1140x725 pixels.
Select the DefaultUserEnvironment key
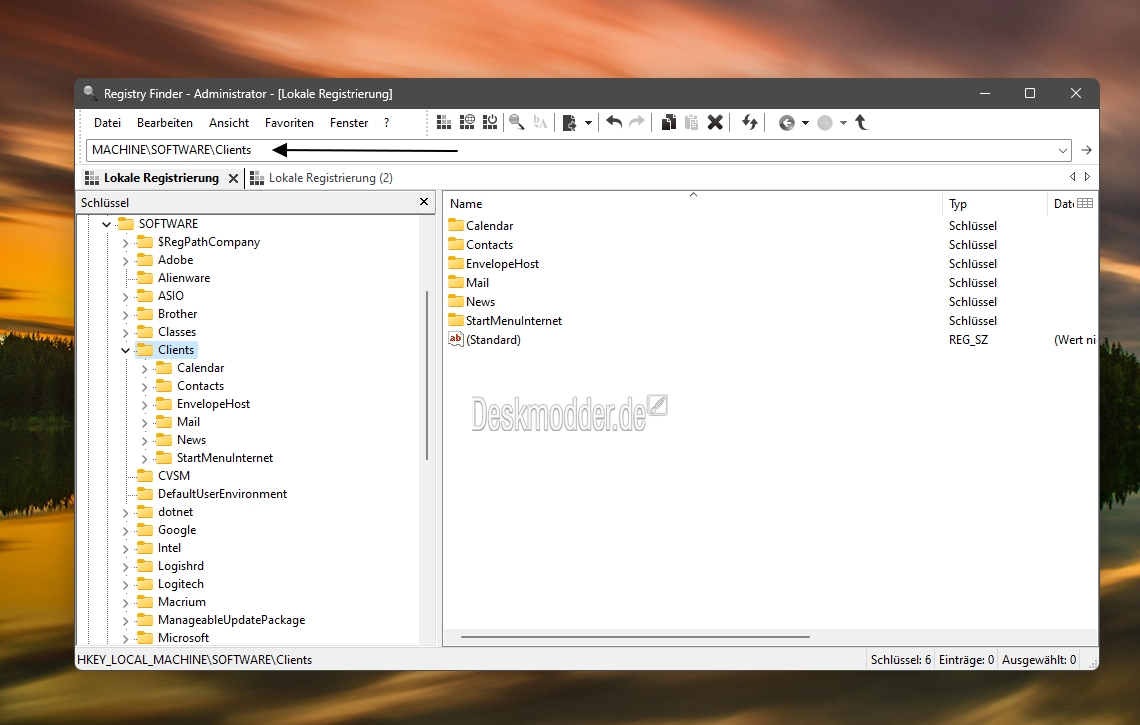click(x=222, y=494)
